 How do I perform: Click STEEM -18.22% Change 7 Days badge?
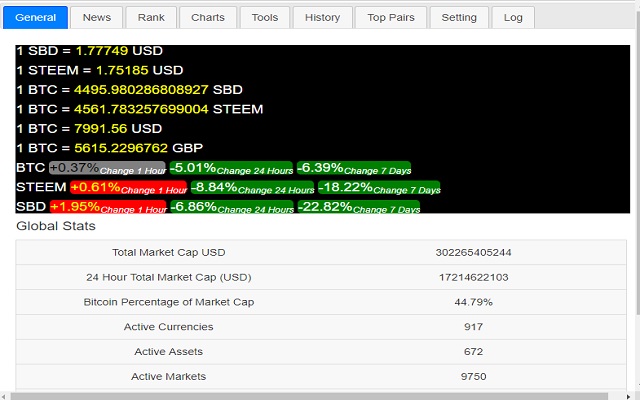(379, 187)
